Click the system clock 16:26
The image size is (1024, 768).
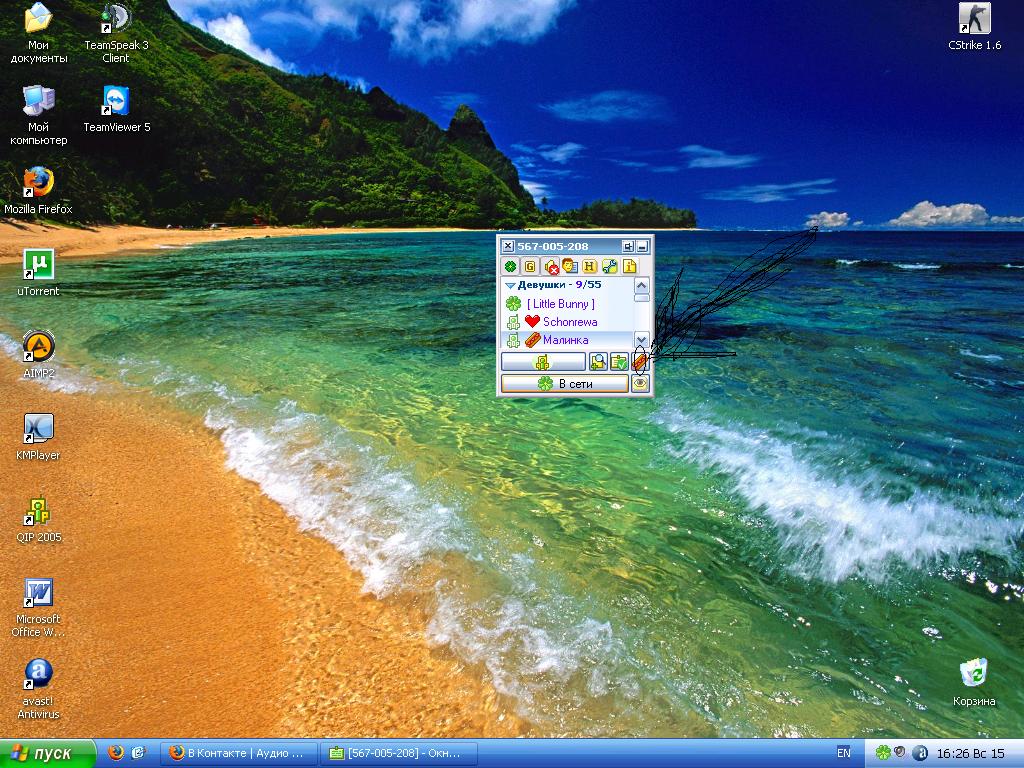point(970,753)
